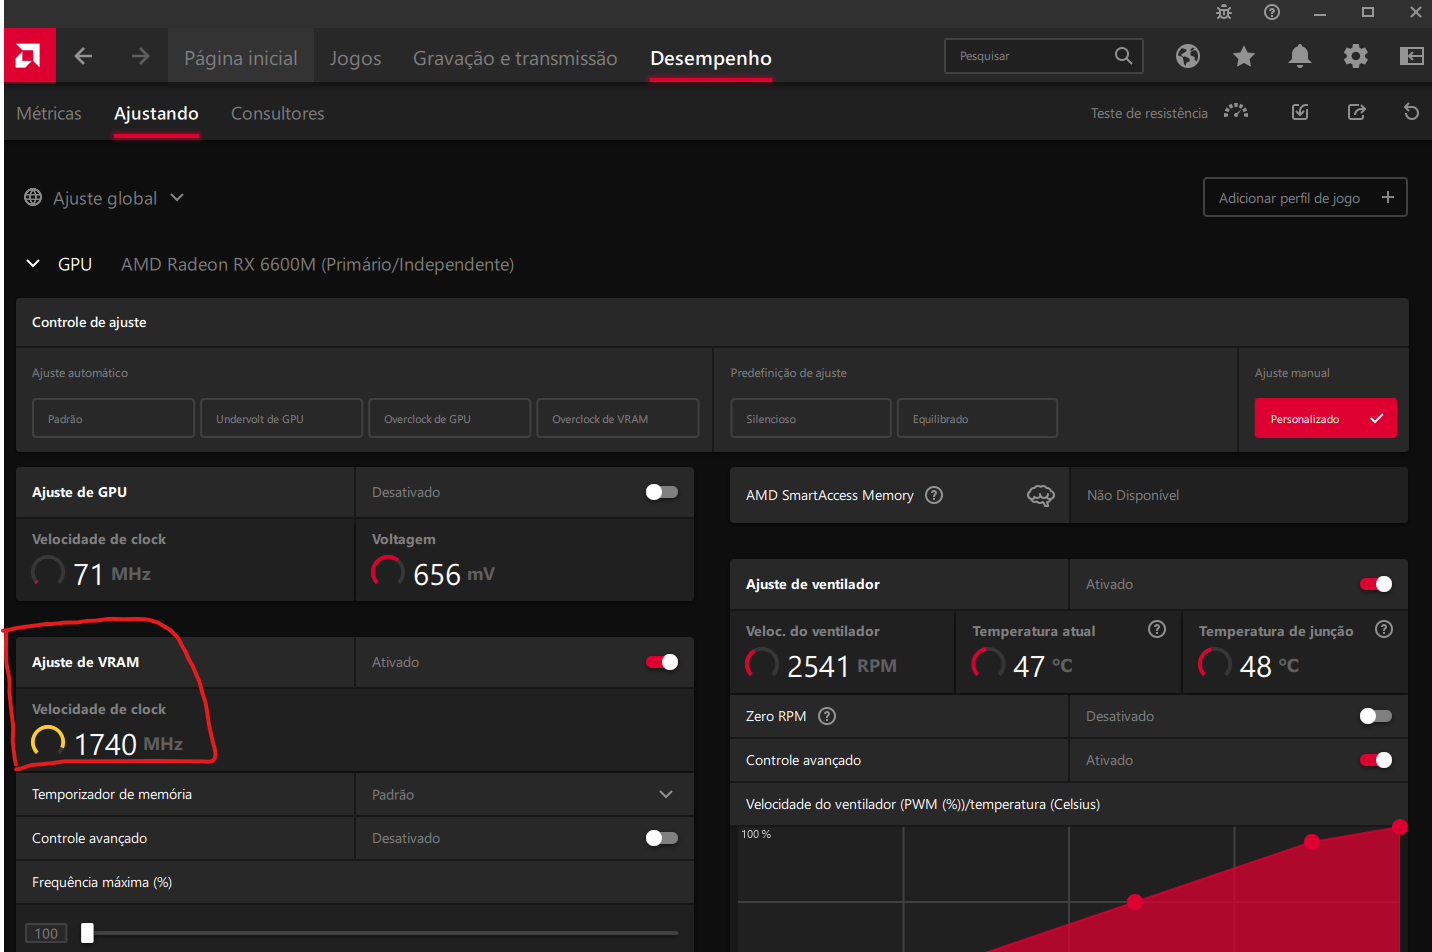
Task: Select the Padrão automatic tuning preset
Action: [113, 418]
